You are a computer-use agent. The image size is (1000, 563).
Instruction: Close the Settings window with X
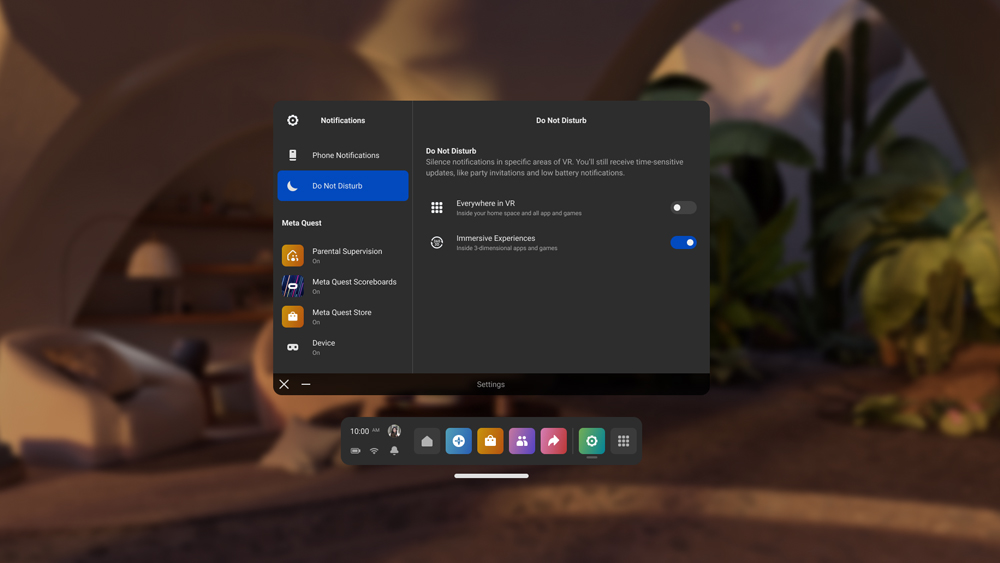[284, 384]
